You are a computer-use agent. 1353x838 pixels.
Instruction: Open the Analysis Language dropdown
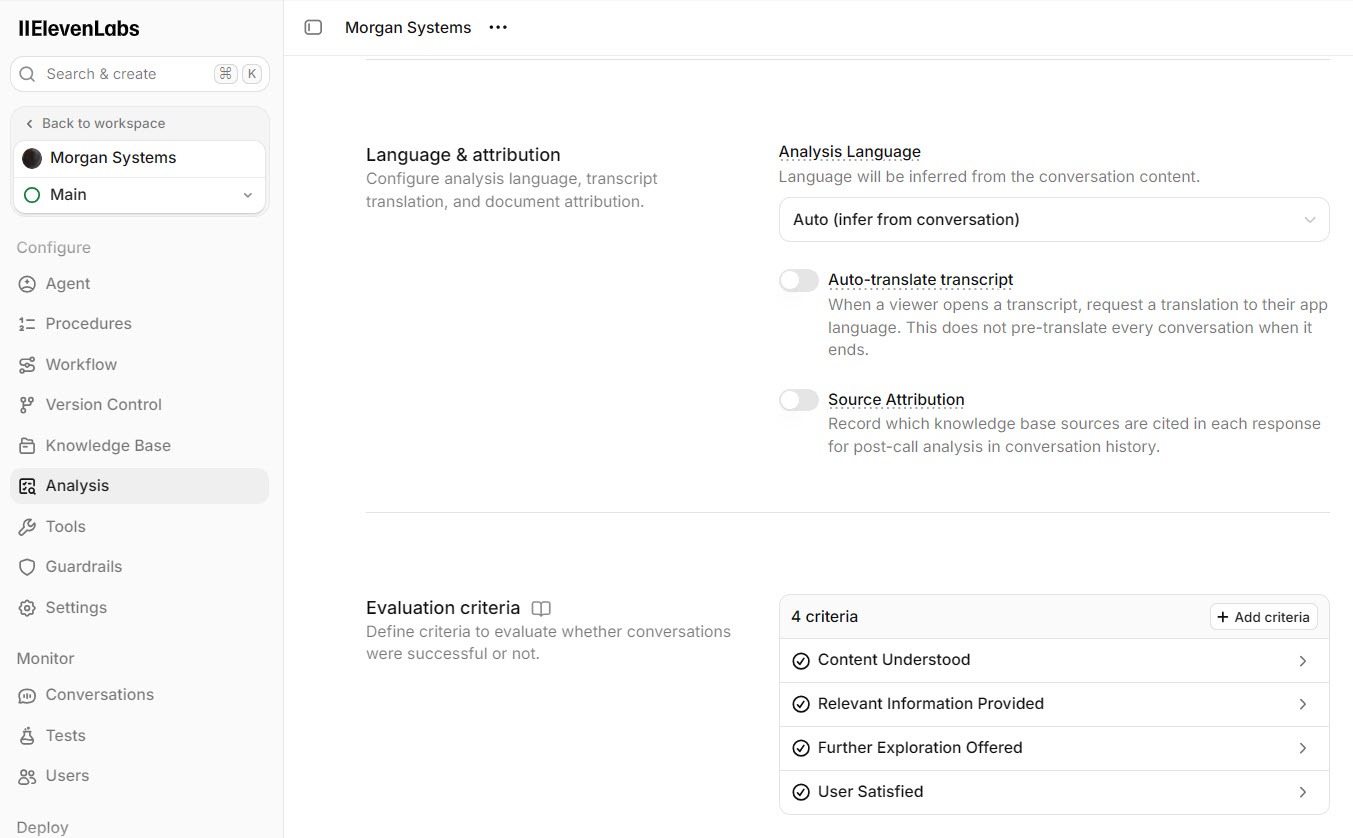pyautogui.click(x=1054, y=219)
